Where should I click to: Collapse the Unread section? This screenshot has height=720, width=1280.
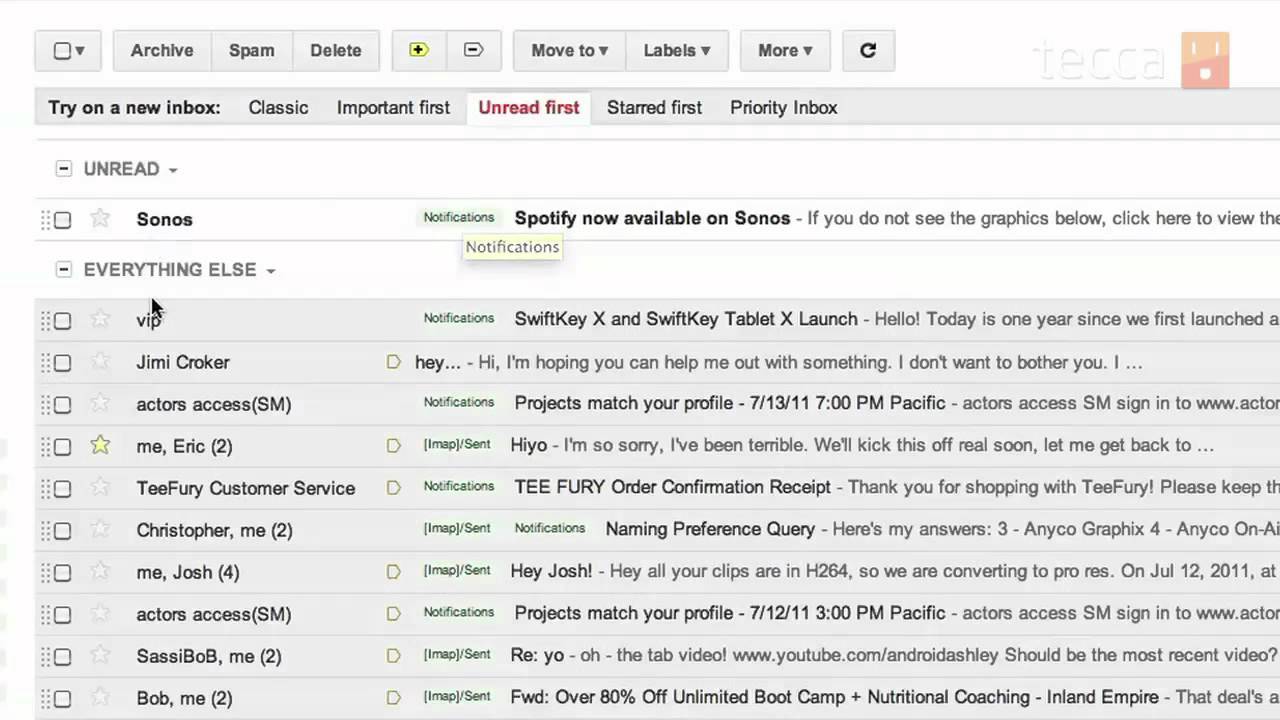point(64,169)
